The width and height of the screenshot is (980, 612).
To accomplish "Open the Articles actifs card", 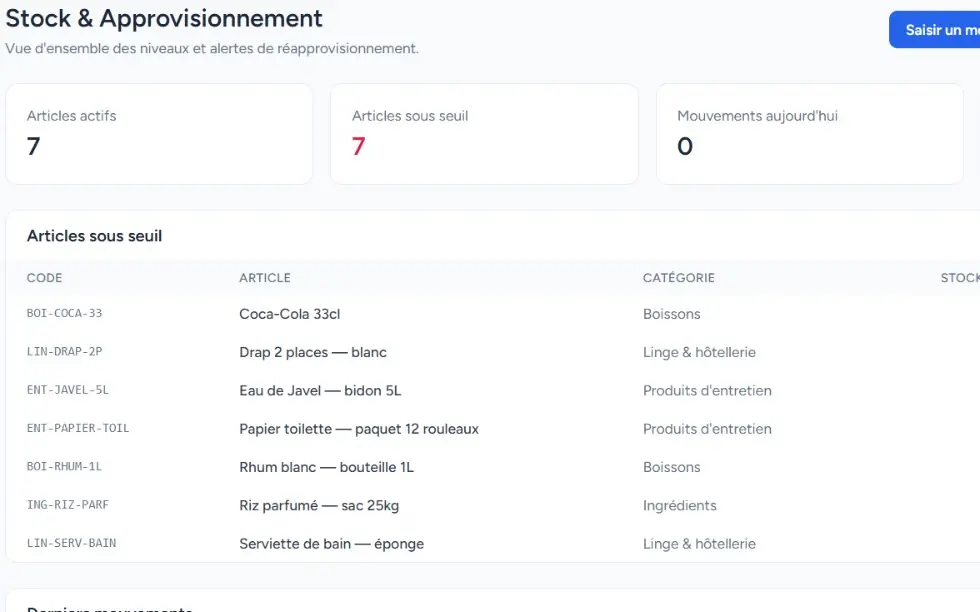I will [159, 134].
